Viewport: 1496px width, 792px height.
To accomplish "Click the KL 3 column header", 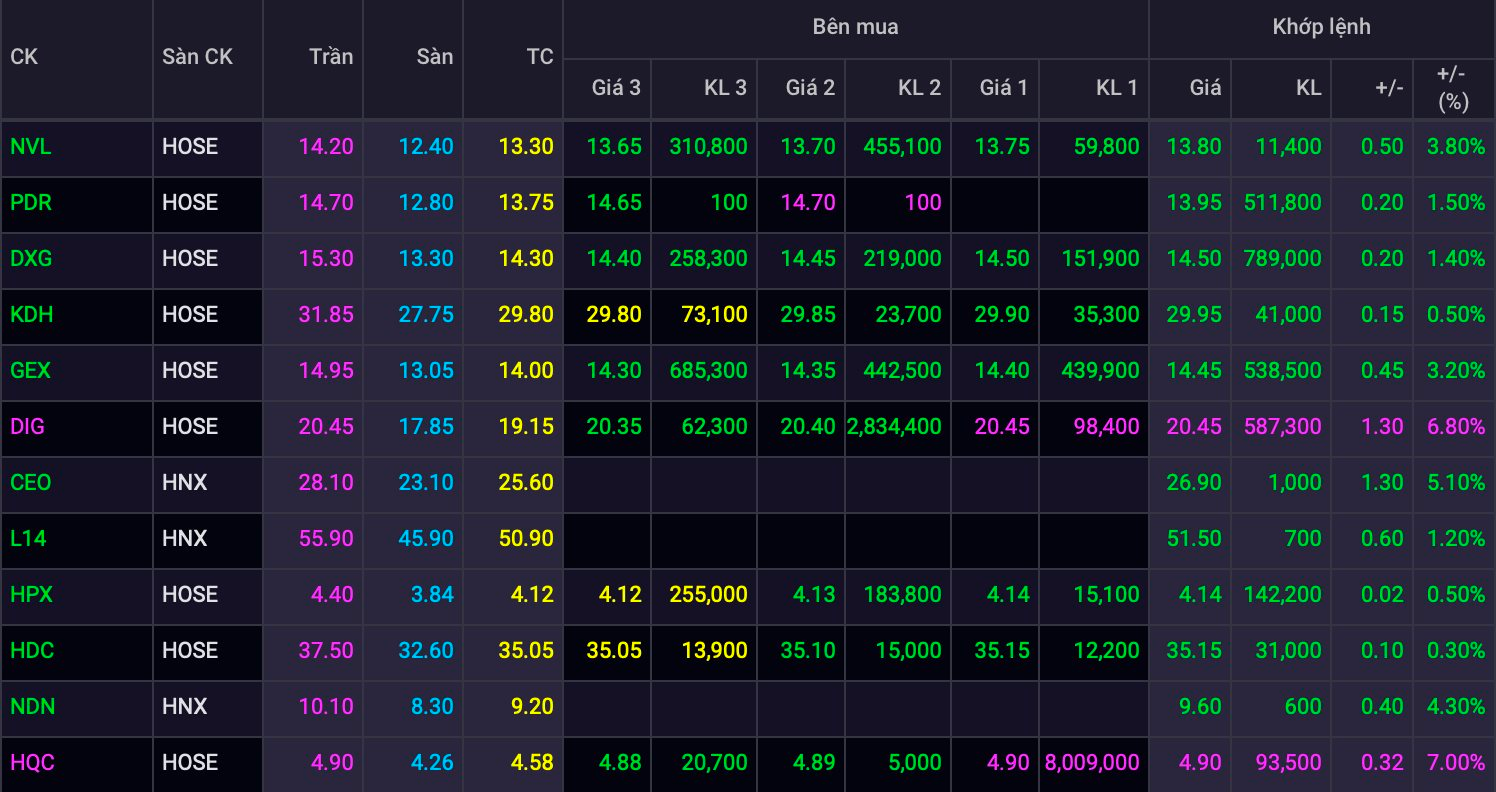I will (725, 88).
